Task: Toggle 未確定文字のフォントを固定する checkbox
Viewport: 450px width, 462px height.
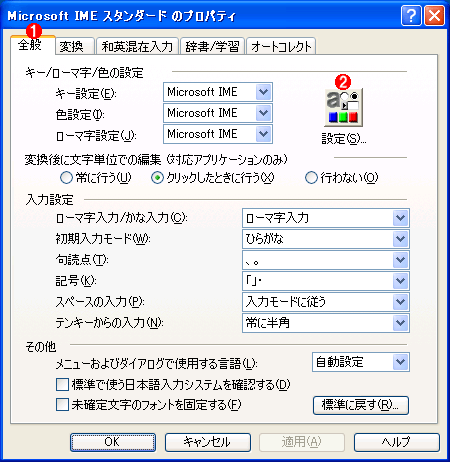Action: pos(62,405)
